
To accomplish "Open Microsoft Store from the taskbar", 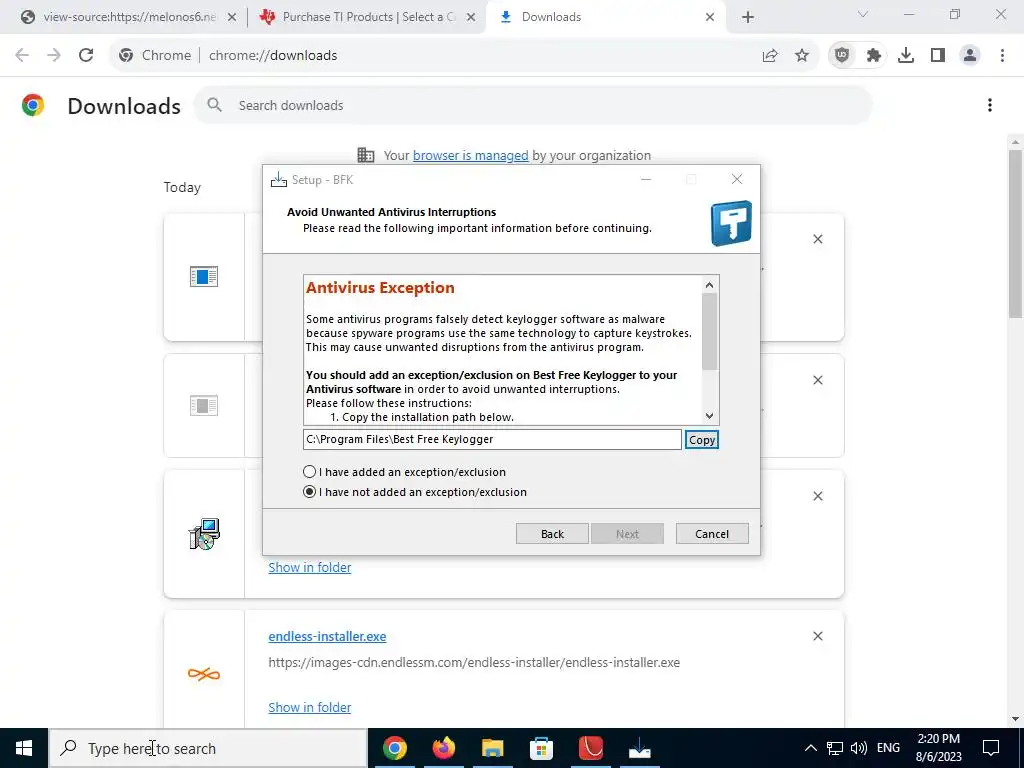I will pos(541,748).
